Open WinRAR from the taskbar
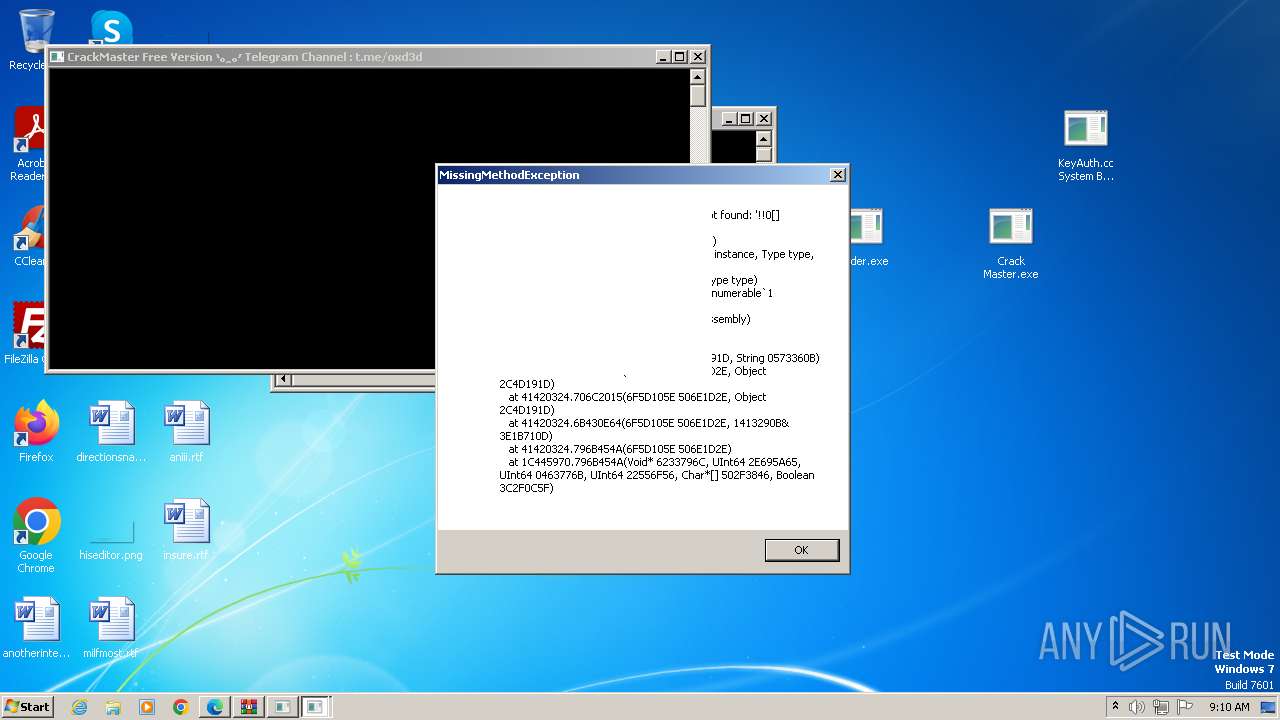Image resolution: width=1280 pixels, height=720 pixels. click(248, 707)
